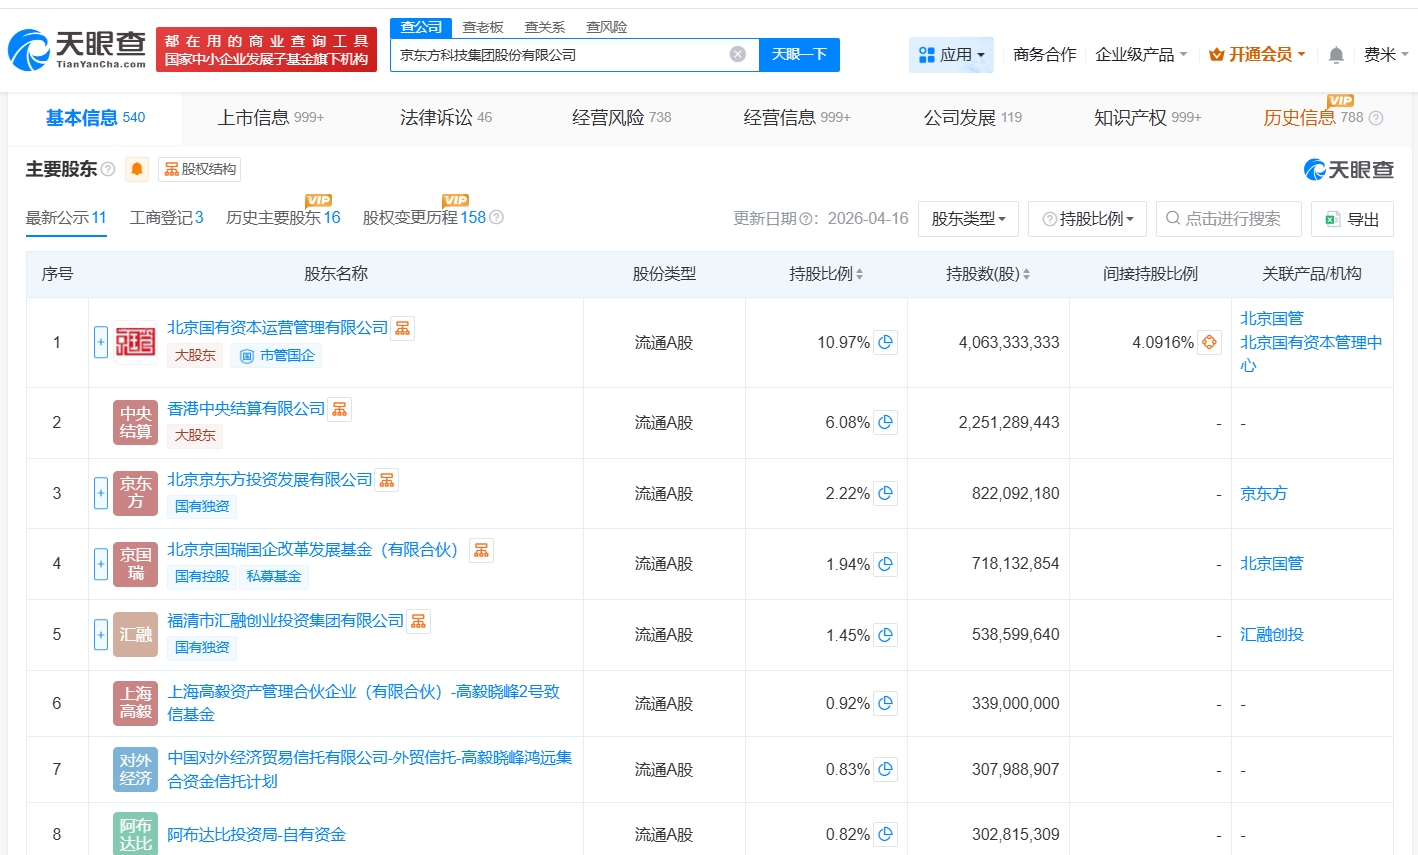Image resolution: width=1418 pixels, height=855 pixels.
Task: Select the 工商登记 3 sub-tab
Action: pyautogui.click(x=166, y=217)
